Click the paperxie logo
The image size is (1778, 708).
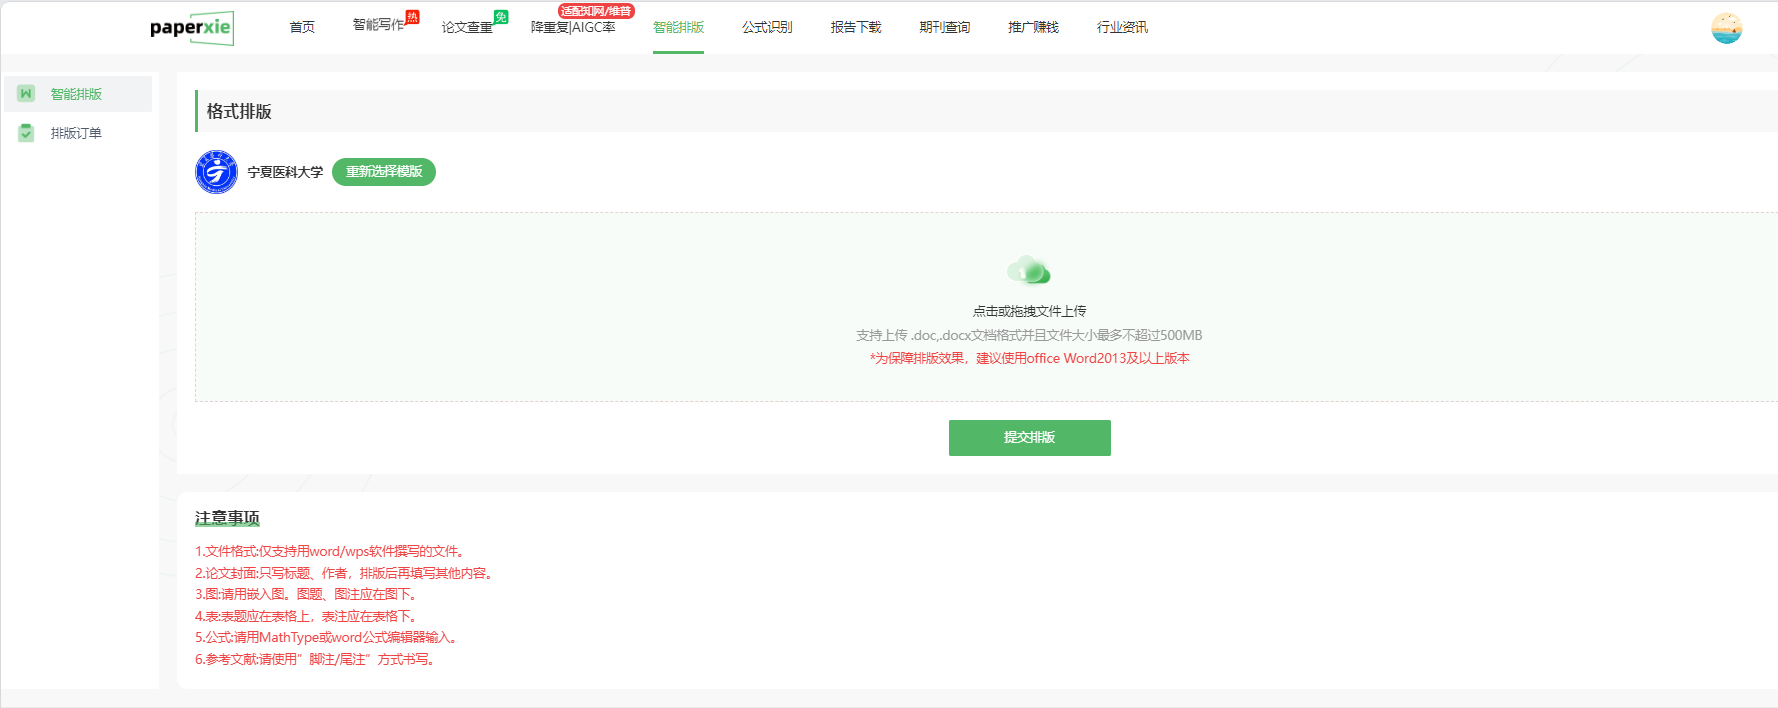(x=191, y=28)
